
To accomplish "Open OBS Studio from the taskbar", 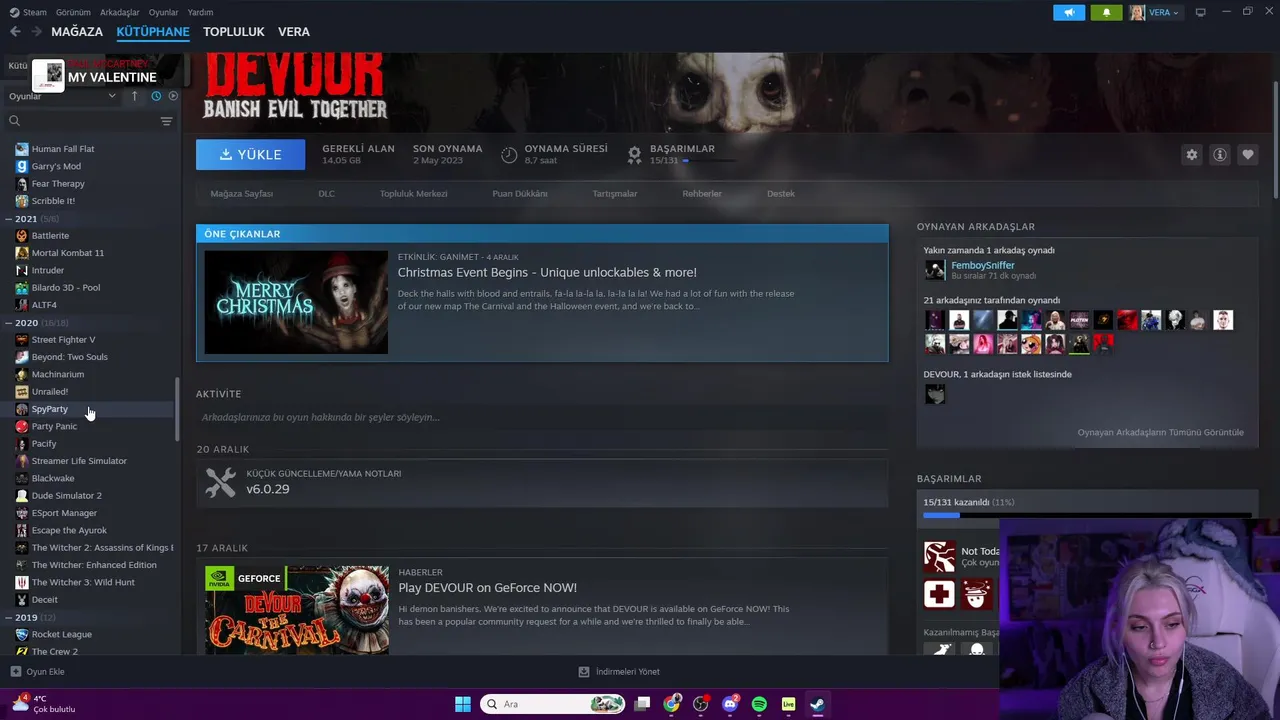I will (x=700, y=704).
